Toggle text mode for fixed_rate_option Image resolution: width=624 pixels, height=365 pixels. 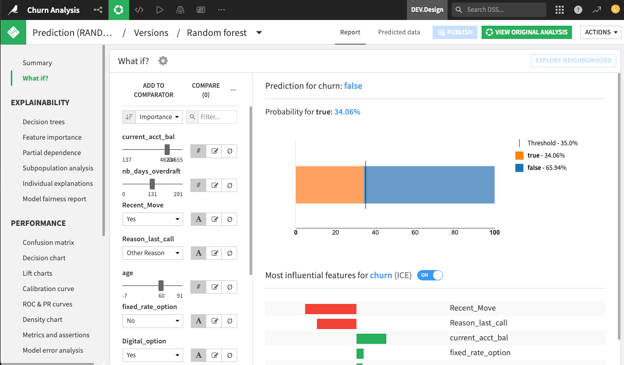click(x=198, y=321)
